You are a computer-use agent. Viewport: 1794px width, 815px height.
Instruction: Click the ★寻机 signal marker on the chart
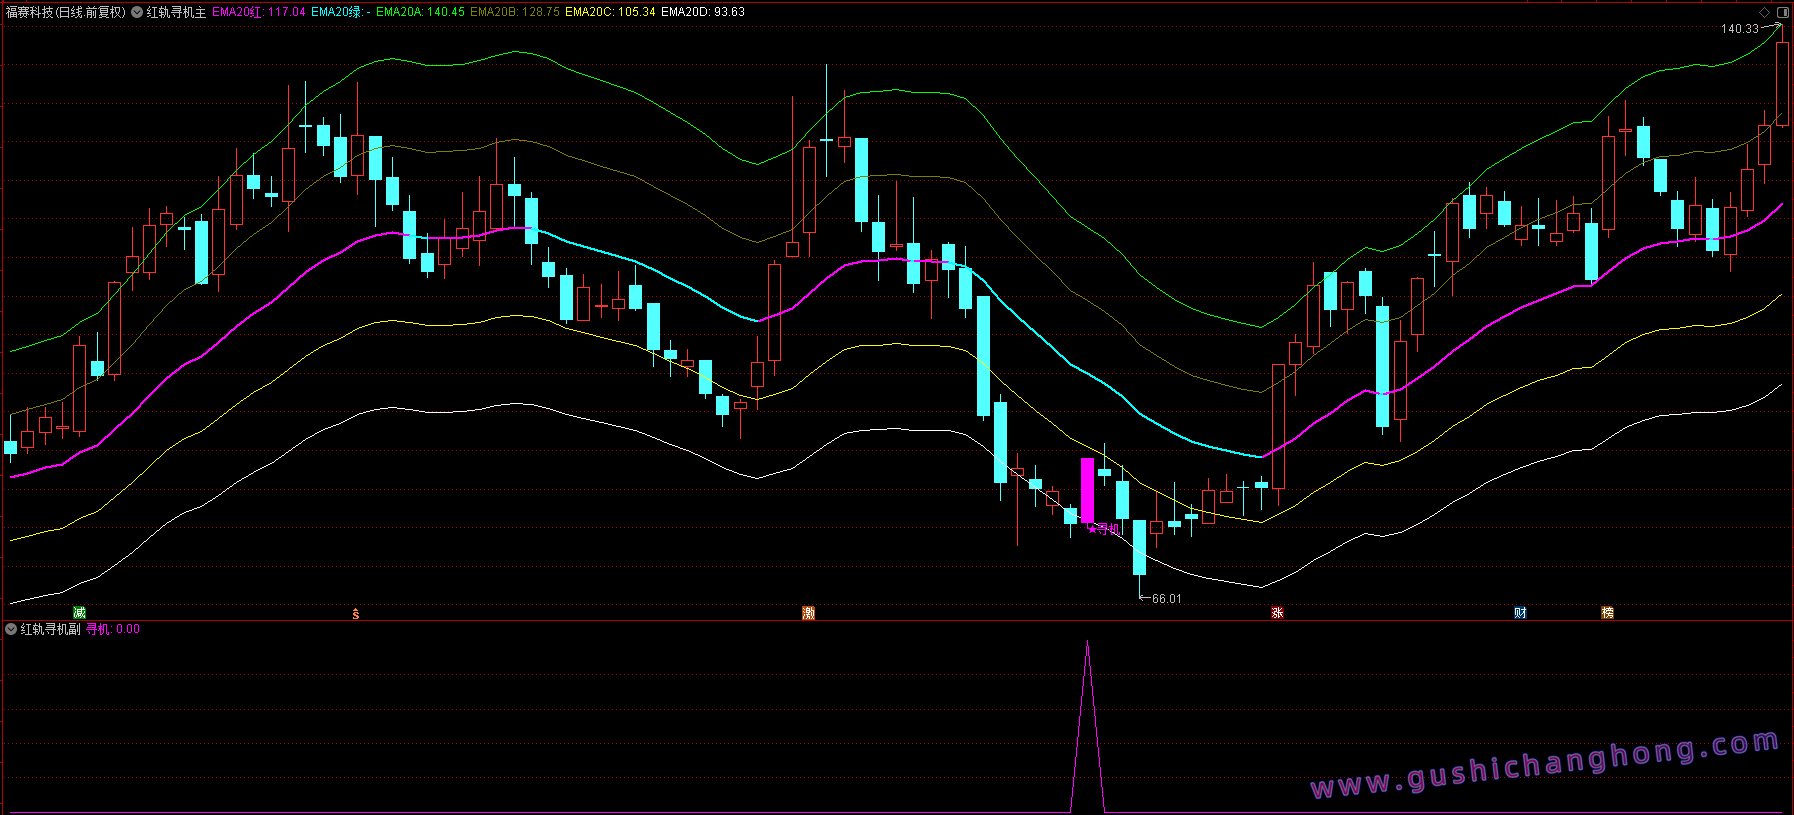pyautogui.click(x=1104, y=529)
